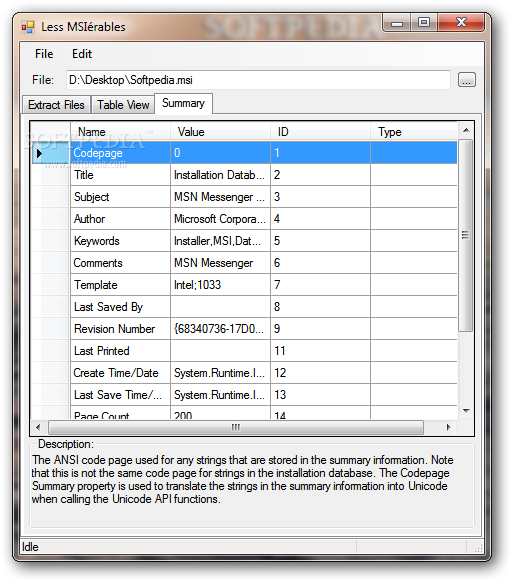Select the Last Save Time/... cell

point(120,395)
